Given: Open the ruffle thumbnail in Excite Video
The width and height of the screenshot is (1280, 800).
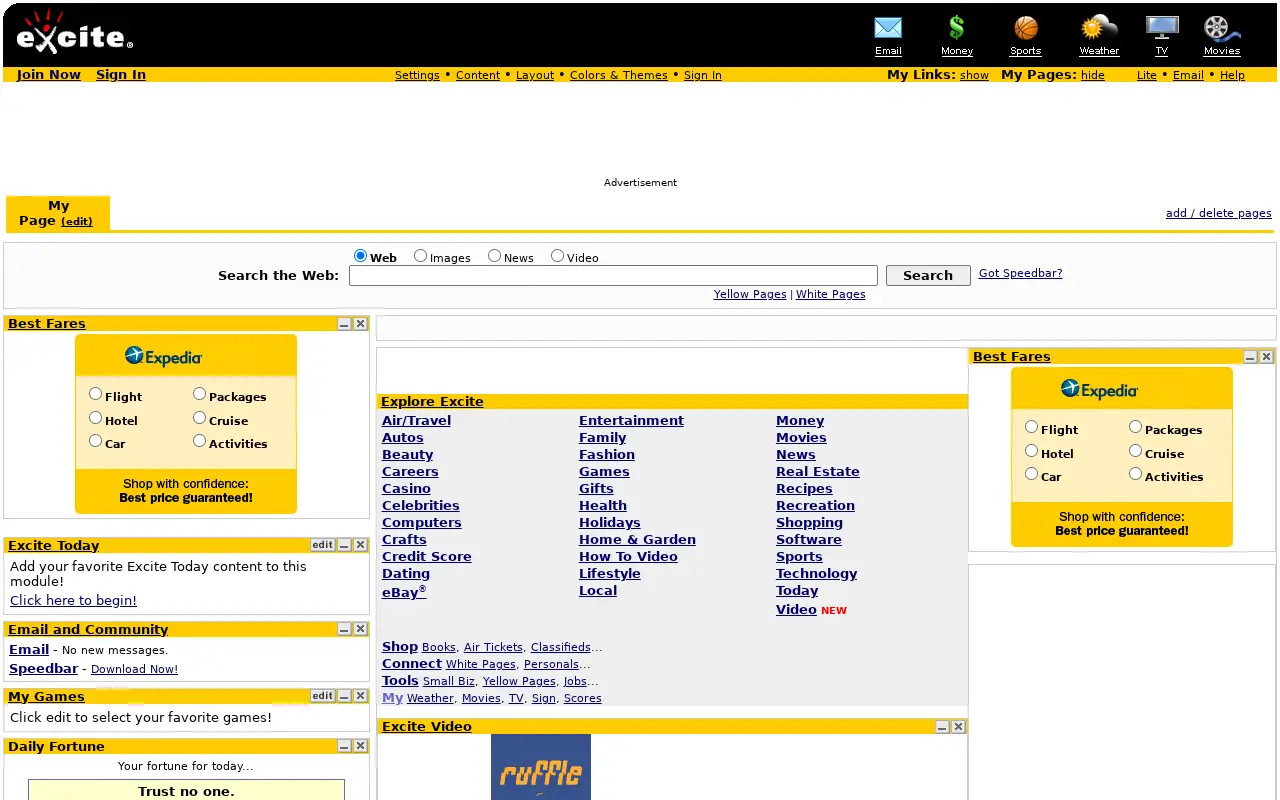Looking at the screenshot, I should [541, 767].
